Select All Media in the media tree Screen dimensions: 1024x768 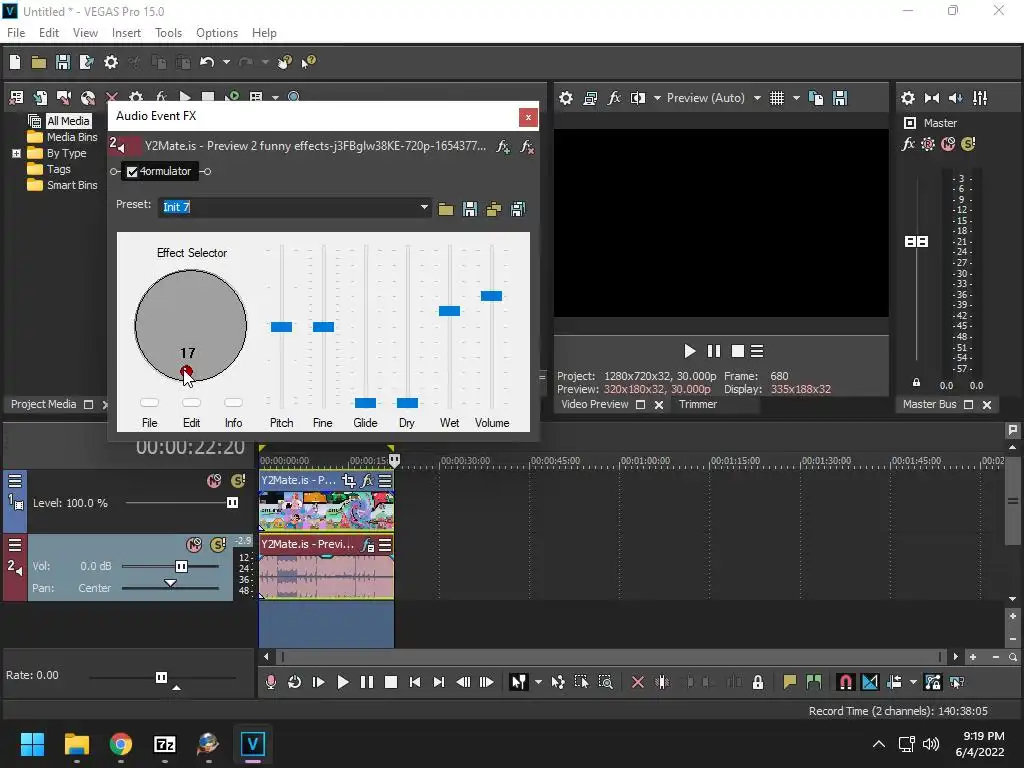68,121
